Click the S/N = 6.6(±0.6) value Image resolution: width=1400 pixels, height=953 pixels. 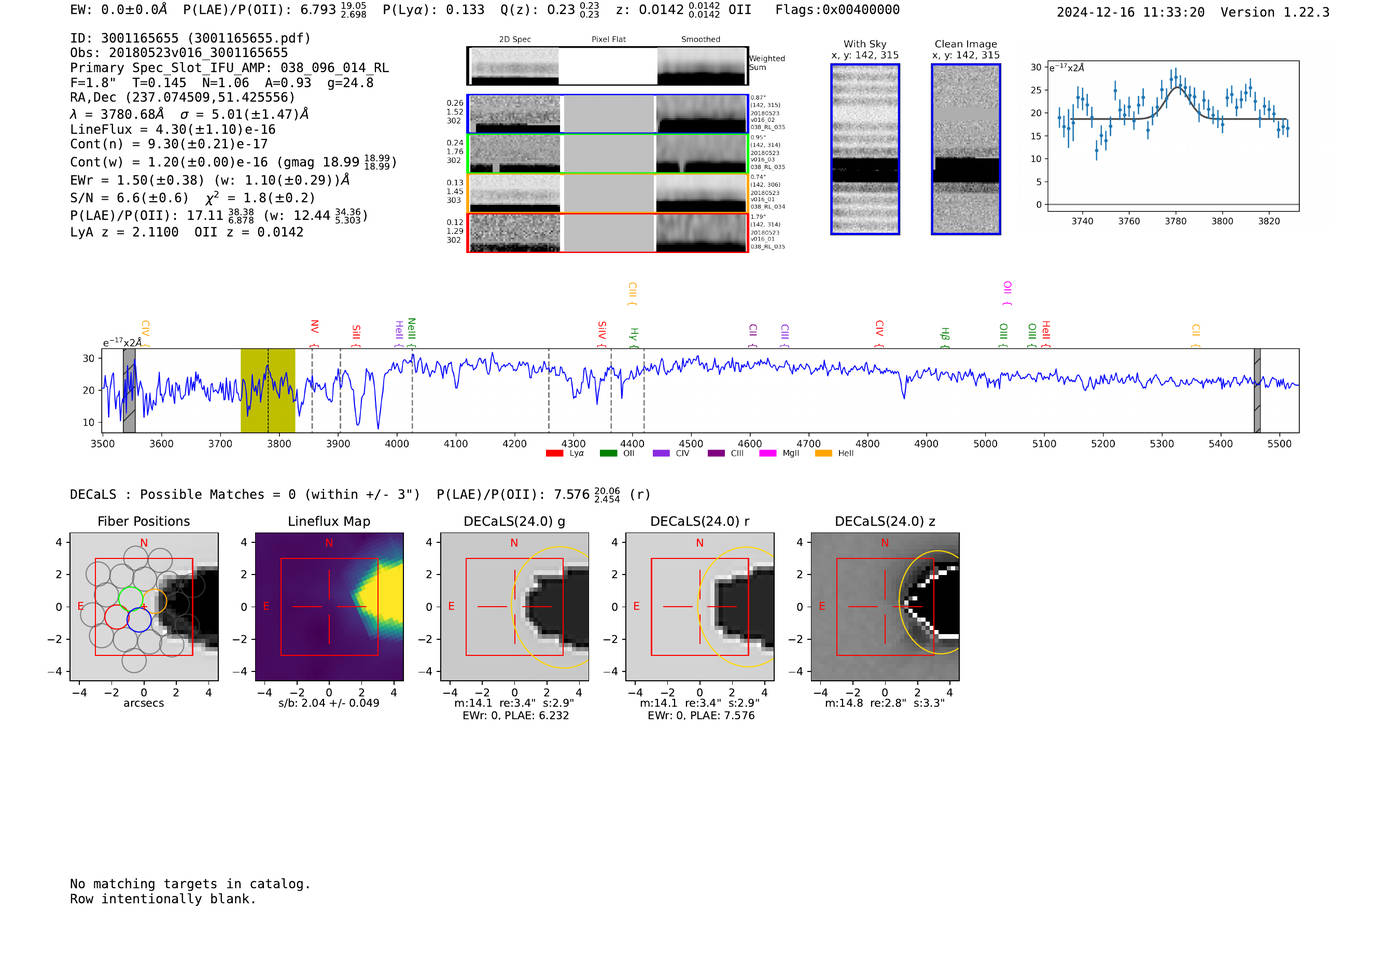tap(129, 198)
